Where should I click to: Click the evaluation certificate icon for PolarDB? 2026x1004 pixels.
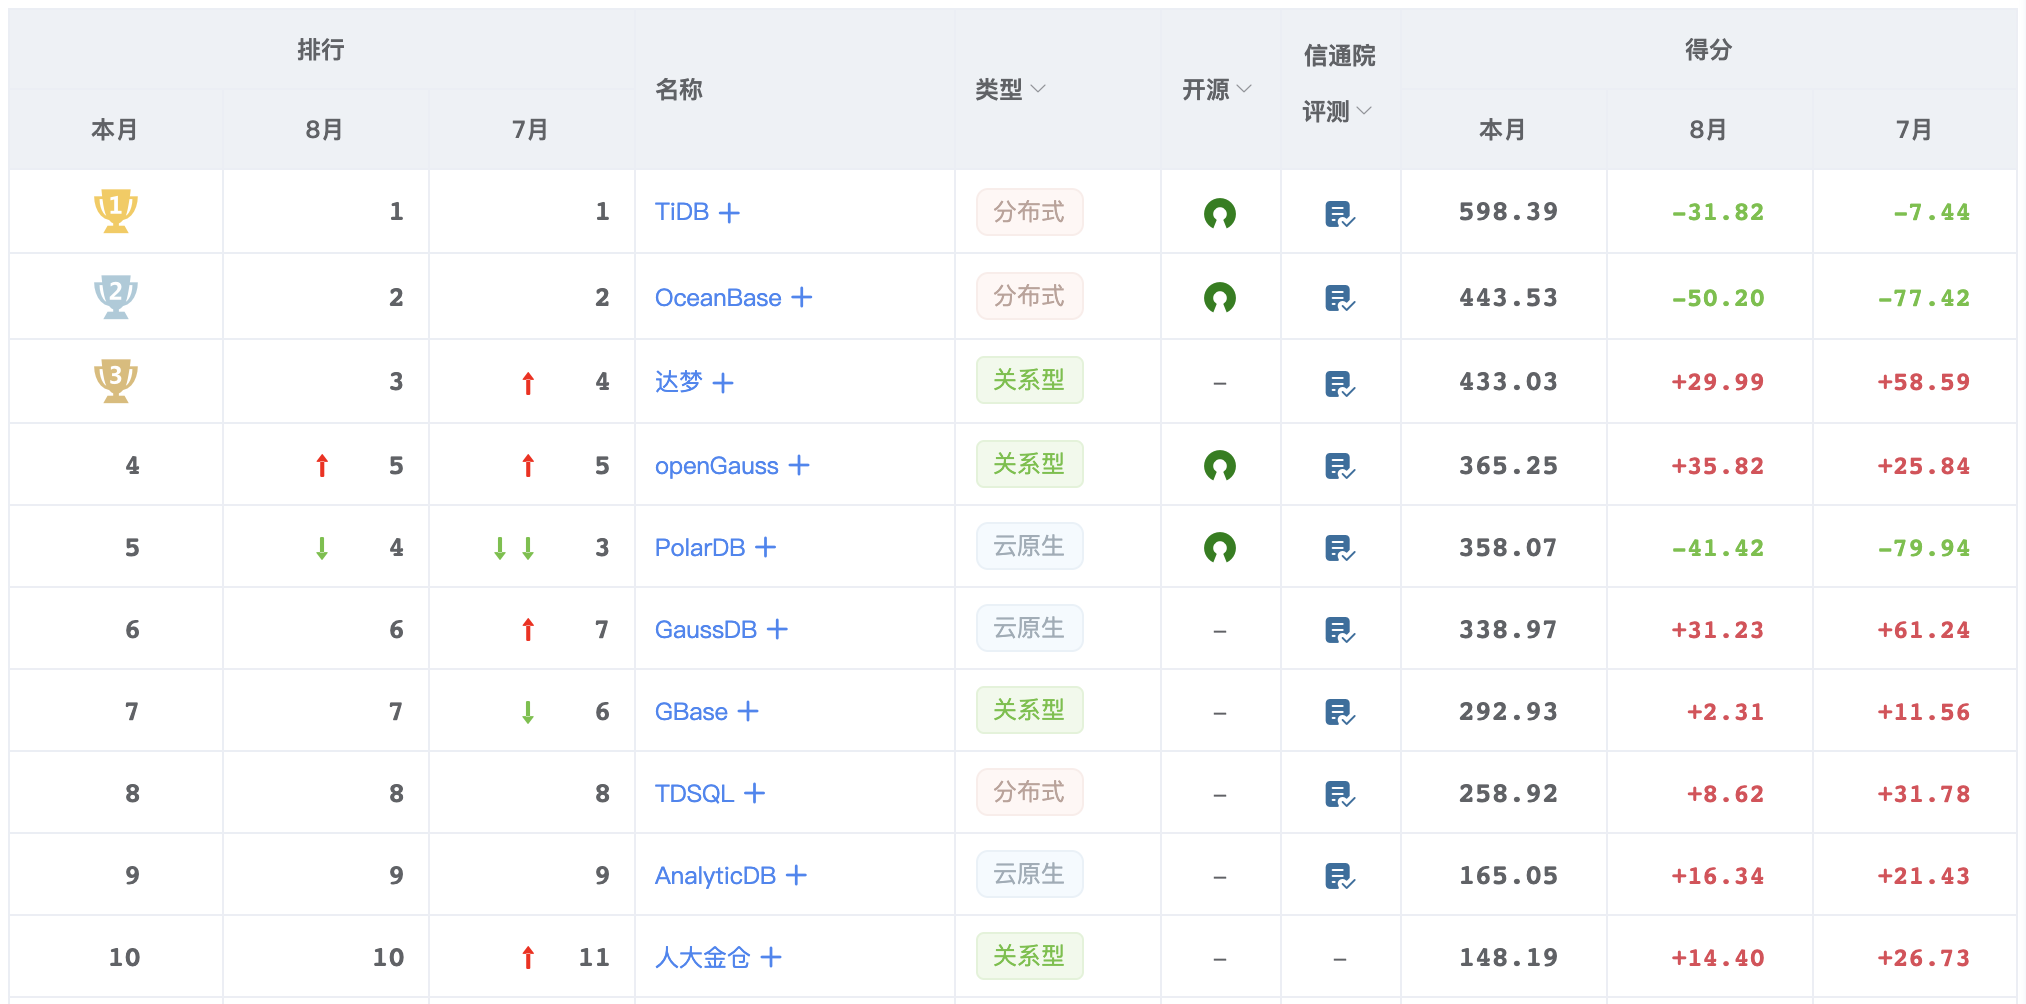(1340, 548)
